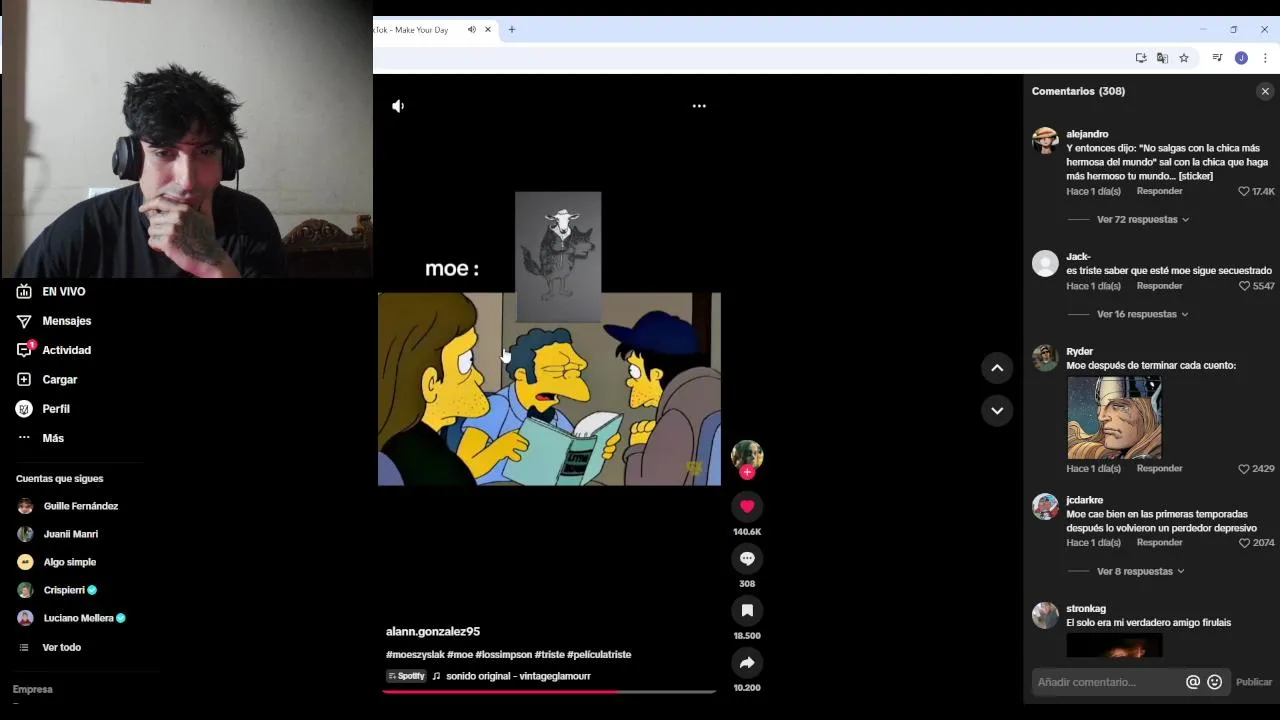
Task: Like alejandro's comment heart
Action: (1244, 191)
